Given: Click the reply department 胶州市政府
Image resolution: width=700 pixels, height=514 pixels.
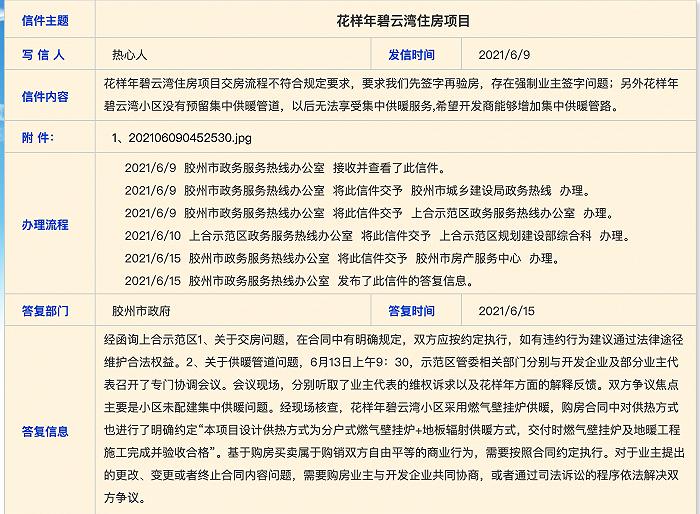Looking at the screenshot, I should [141, 311].
